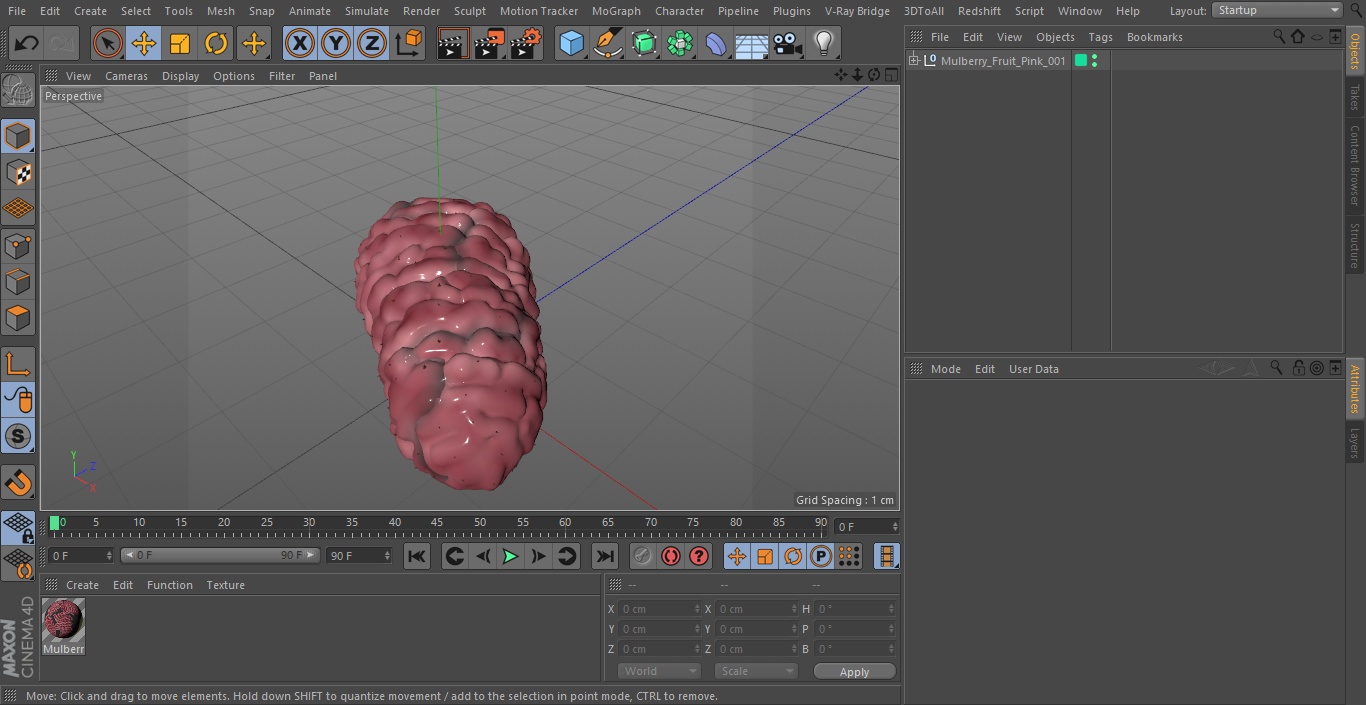Render to Picture Viewer icon

click(x=489, y=43)
